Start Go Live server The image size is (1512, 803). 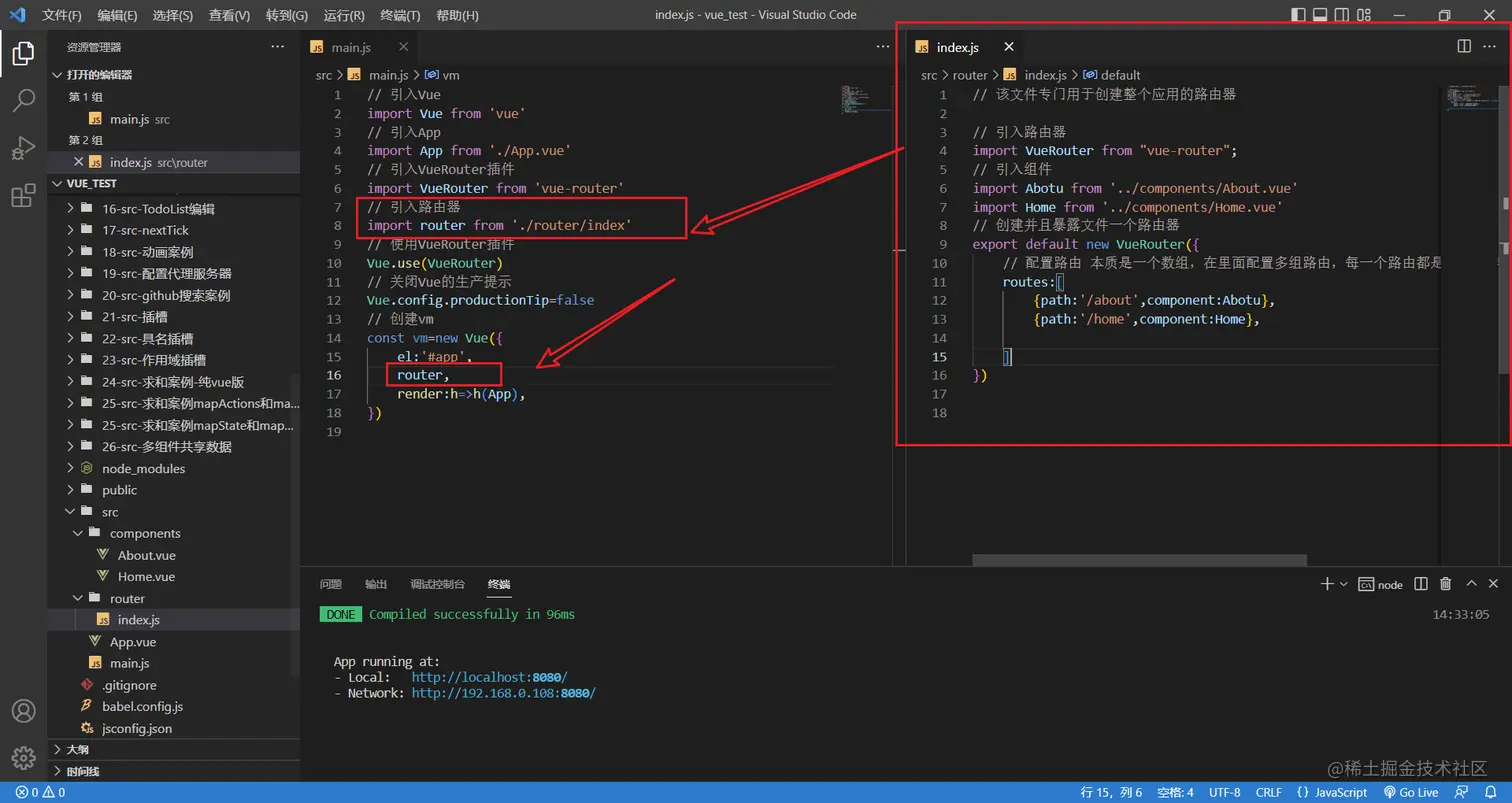[1410, 792]
